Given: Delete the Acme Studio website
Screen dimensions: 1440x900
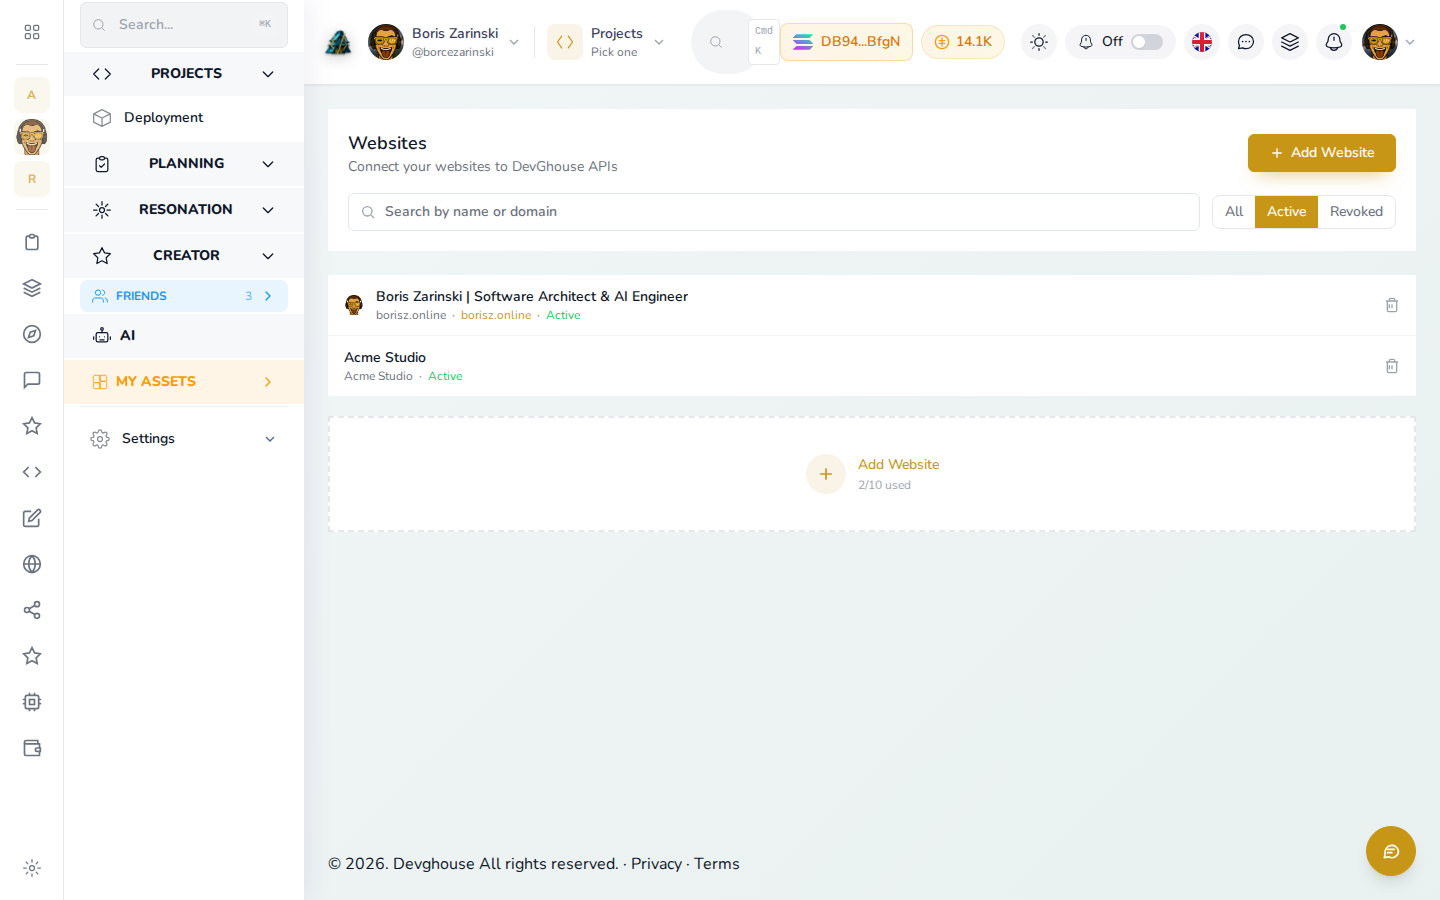Looking at the screenshot, I should [x=1392, y=366].
